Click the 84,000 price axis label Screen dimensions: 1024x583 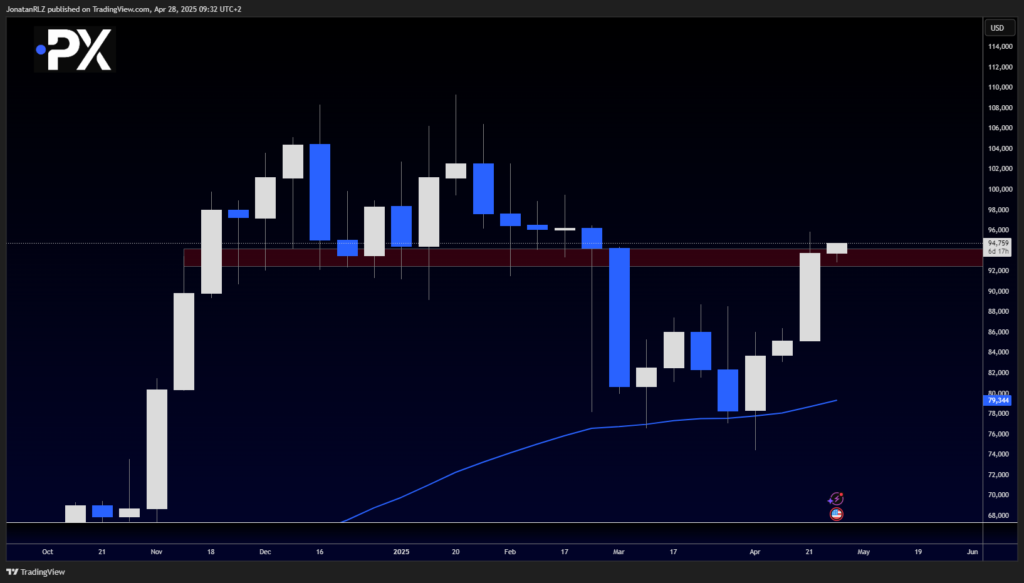tap(1000, 352)
